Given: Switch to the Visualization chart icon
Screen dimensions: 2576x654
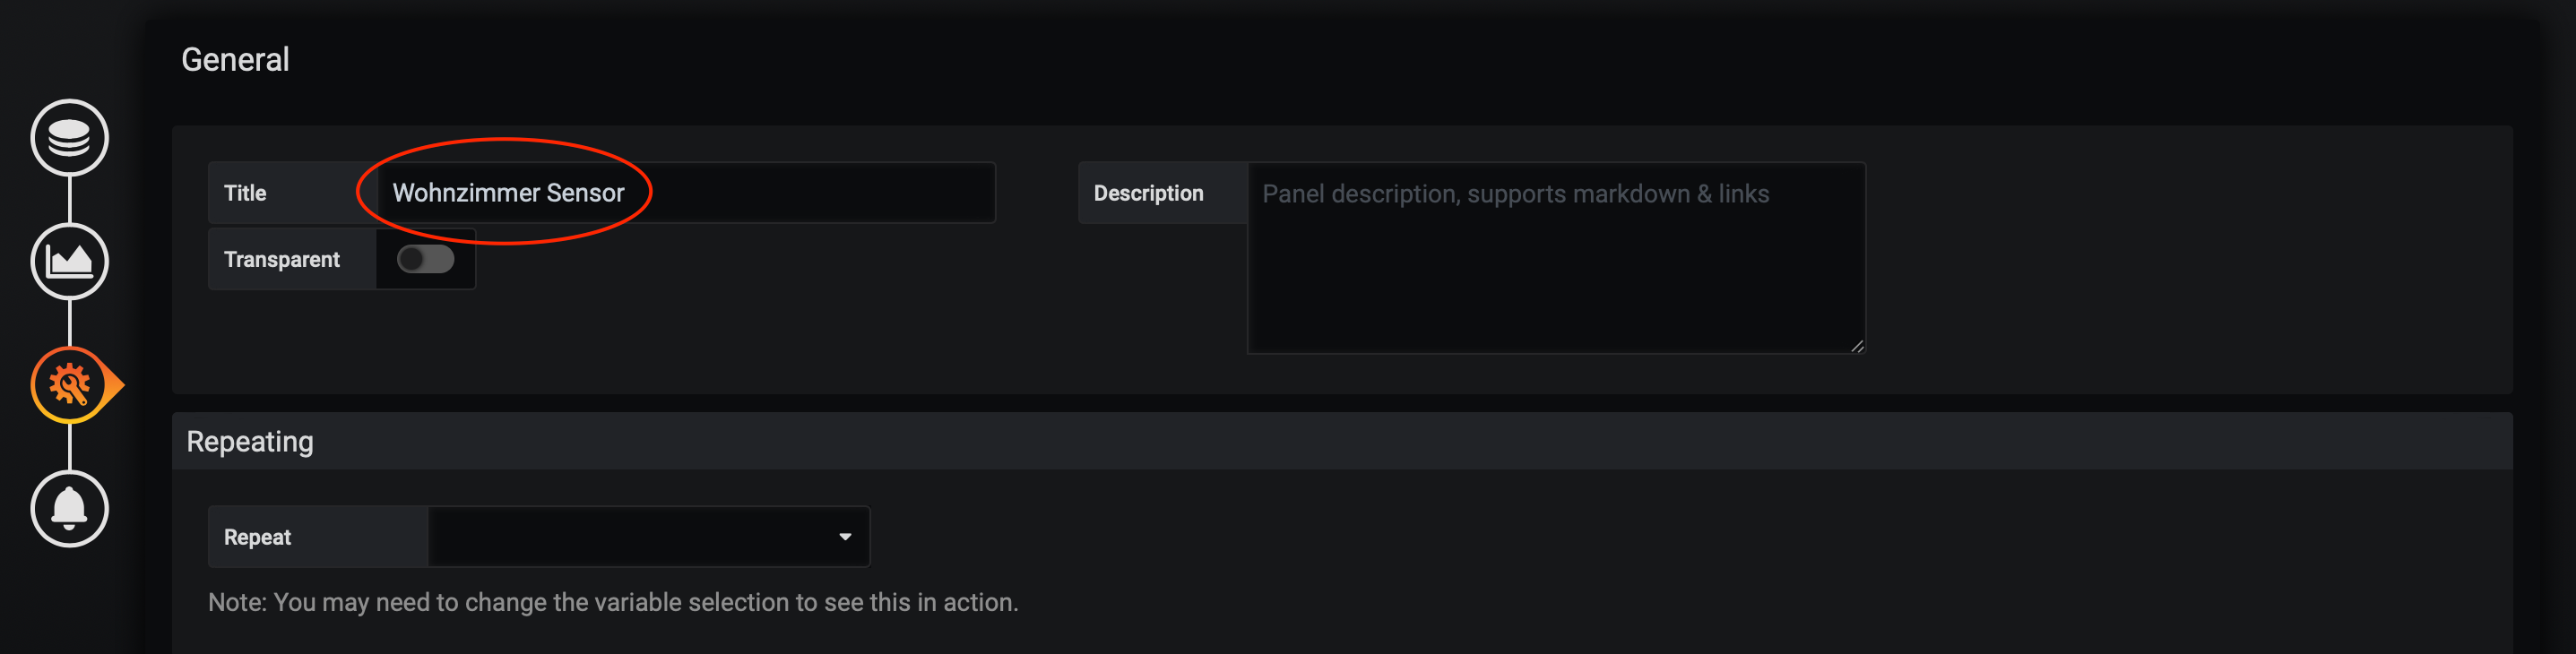Looking at the screenshot, I should click(x=69, y=262).
